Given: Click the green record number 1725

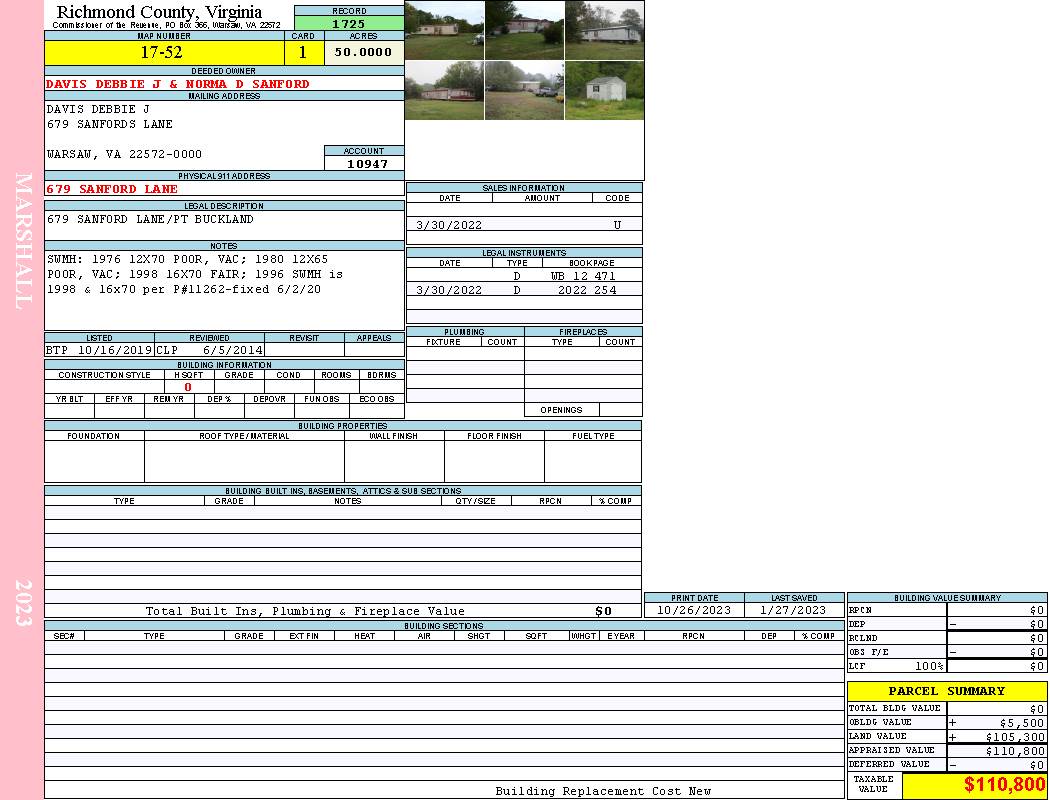Looking at the screenshot, I should coord(349,22).
